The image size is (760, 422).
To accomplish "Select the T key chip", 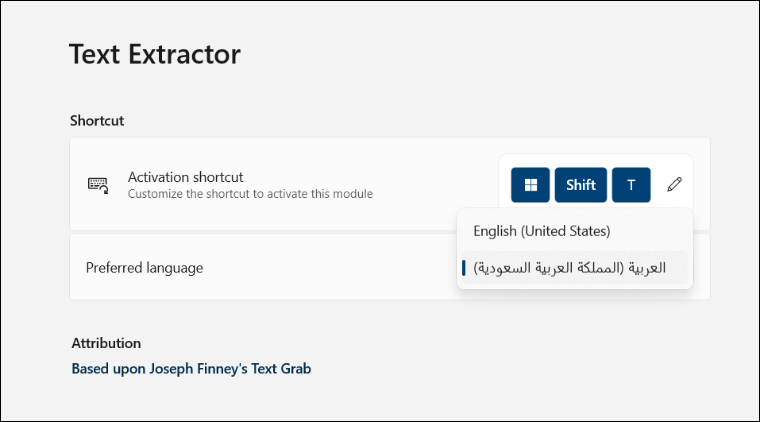I will pos(631,185).
